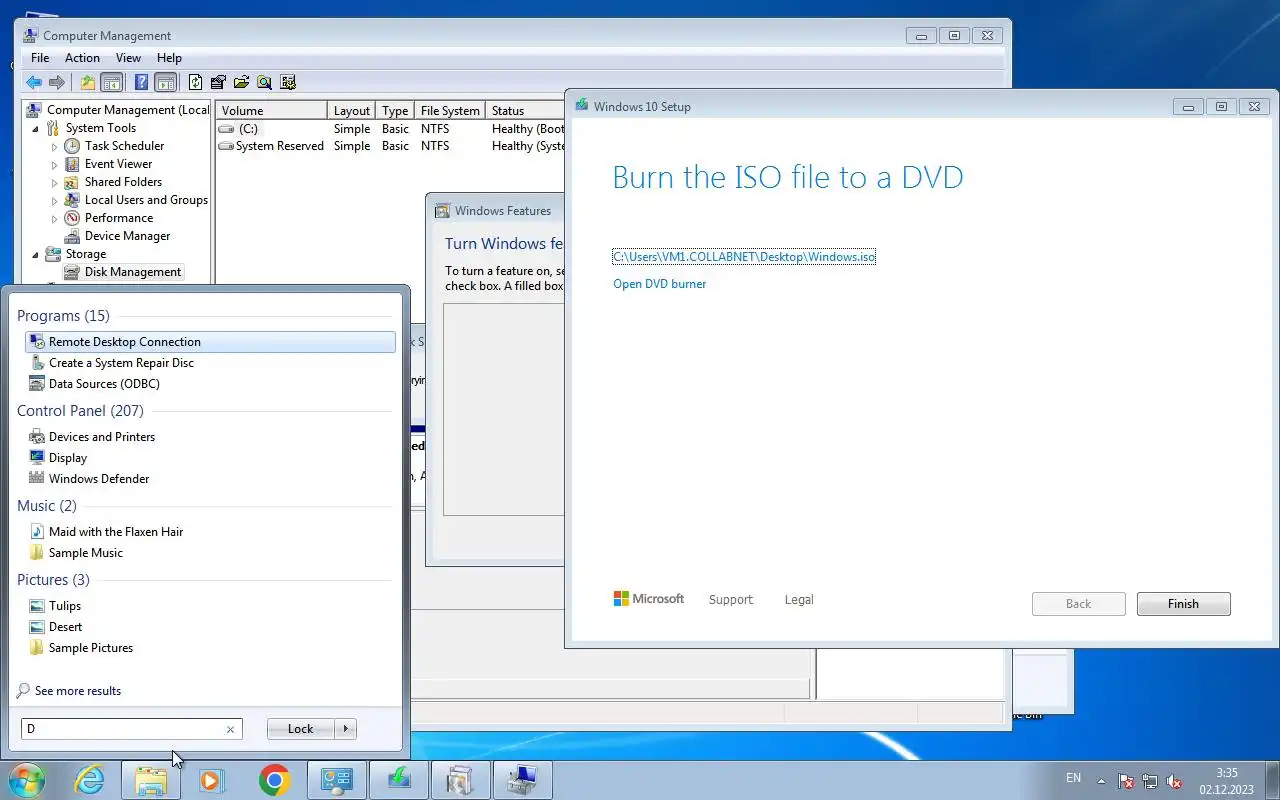Open Maid with the Flaxen Hair

tap(116, 532)
